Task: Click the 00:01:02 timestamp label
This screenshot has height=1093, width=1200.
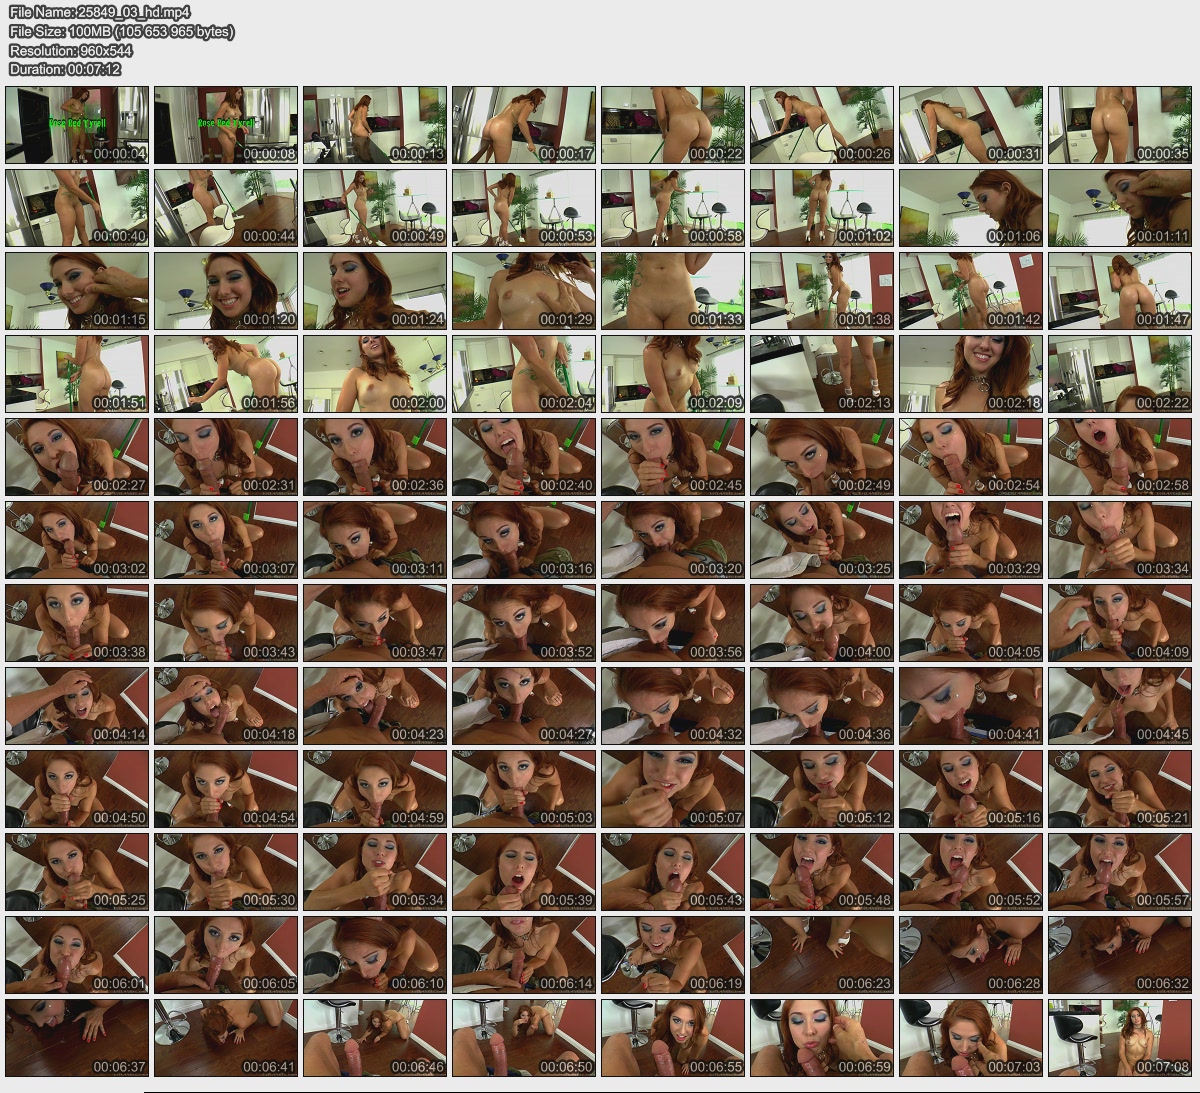Action: coord(865,237)
